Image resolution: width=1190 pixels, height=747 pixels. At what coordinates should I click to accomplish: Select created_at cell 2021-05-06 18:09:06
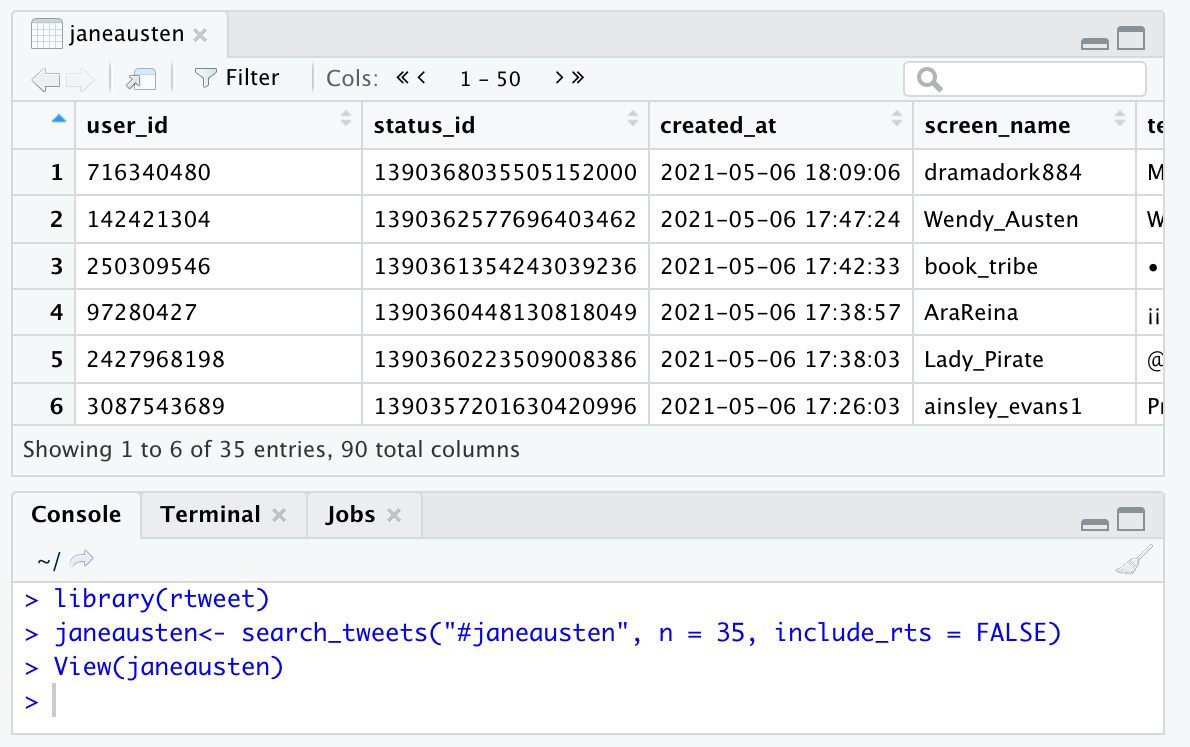781,172
